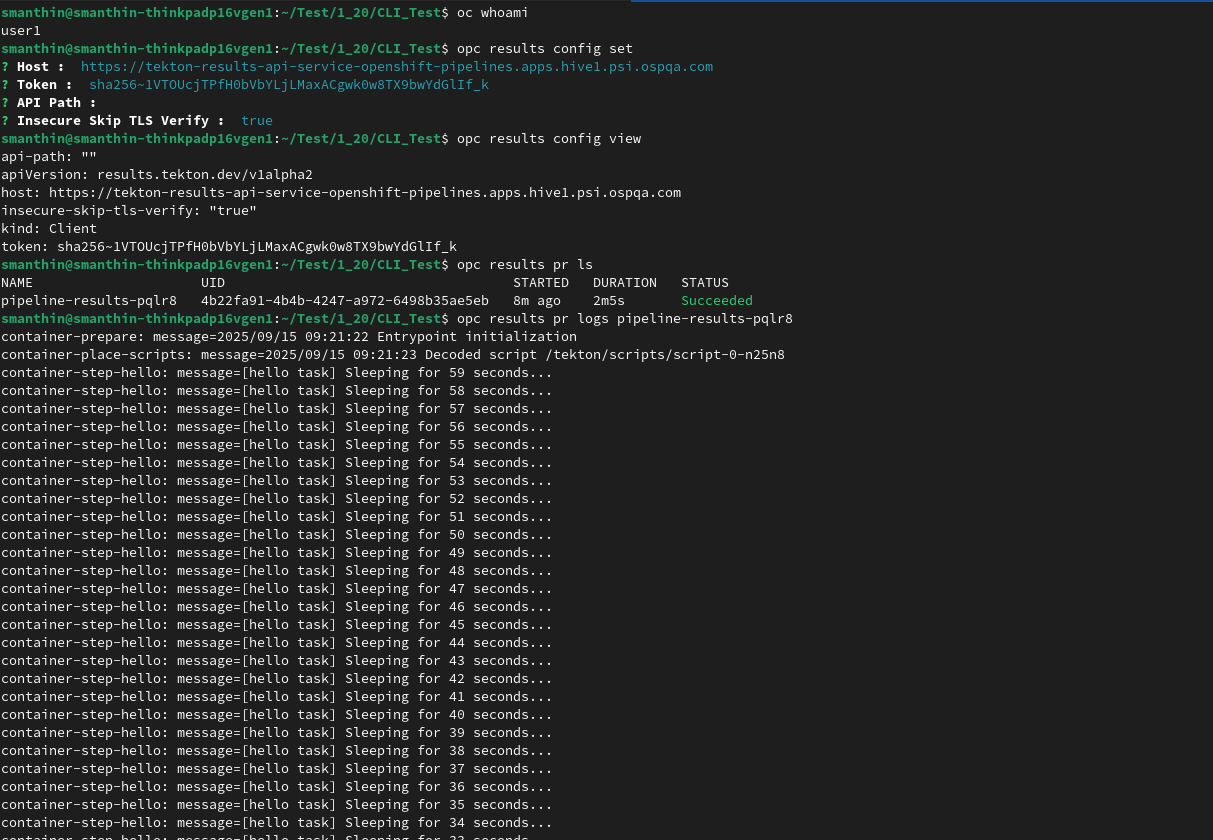
Task: Click the 'Sleeping for 52 seconds' log line
Action: pos(277,499)
